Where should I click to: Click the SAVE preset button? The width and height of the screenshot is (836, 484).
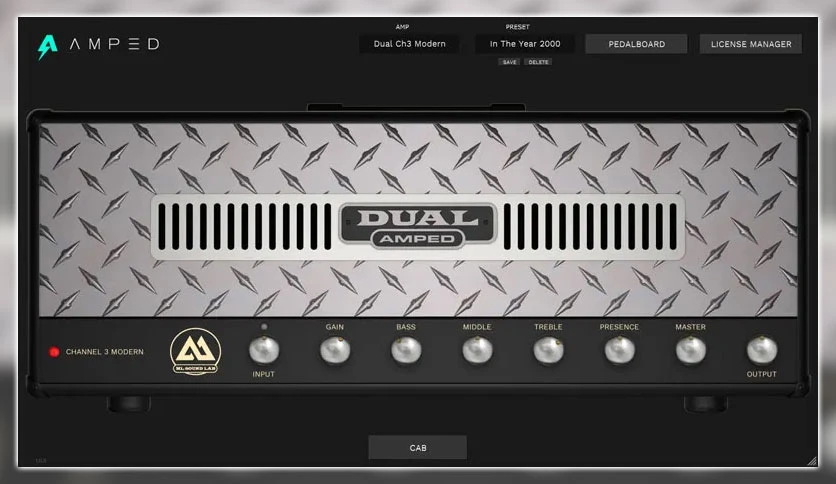coord(509,62)
